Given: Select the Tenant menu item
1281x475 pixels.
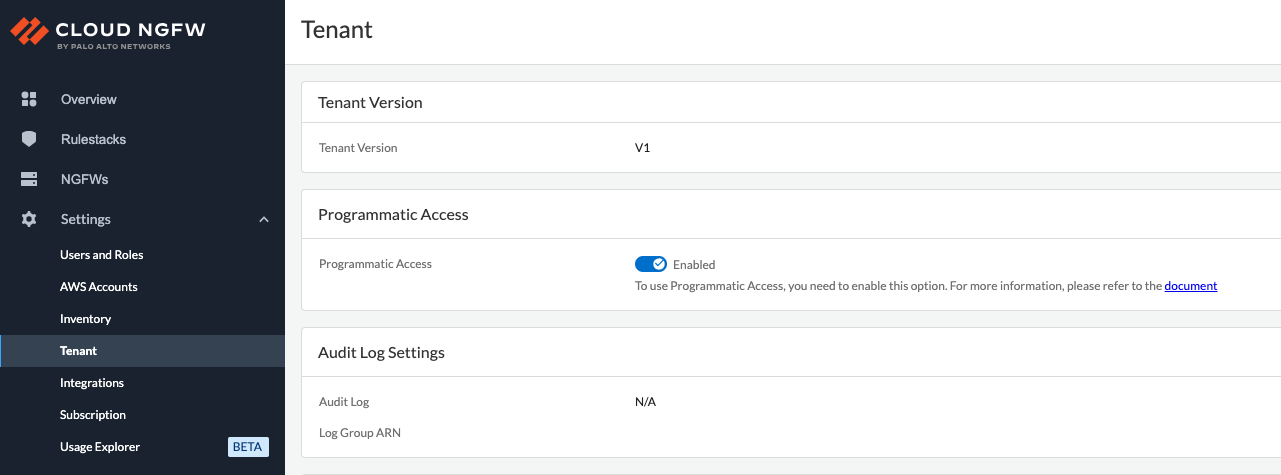Looking at the screenshot, I should click(78, 351).
